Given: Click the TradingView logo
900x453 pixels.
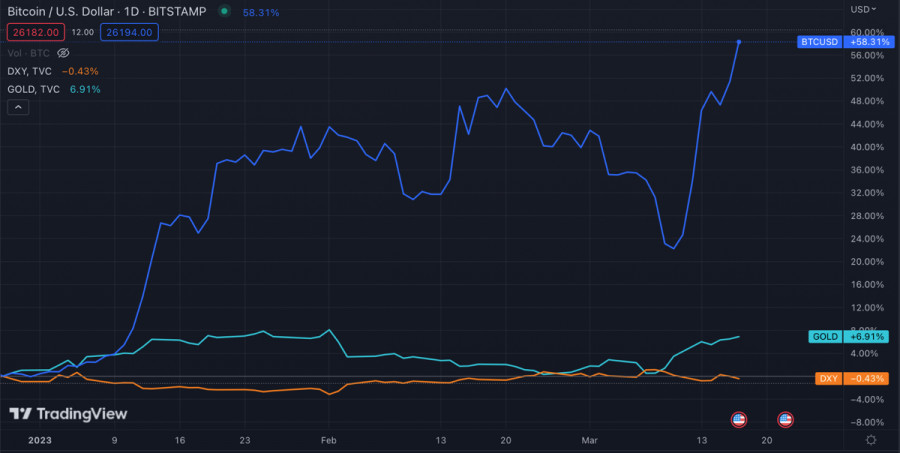Looking at the screenshot, I should [x=68, y=413].
